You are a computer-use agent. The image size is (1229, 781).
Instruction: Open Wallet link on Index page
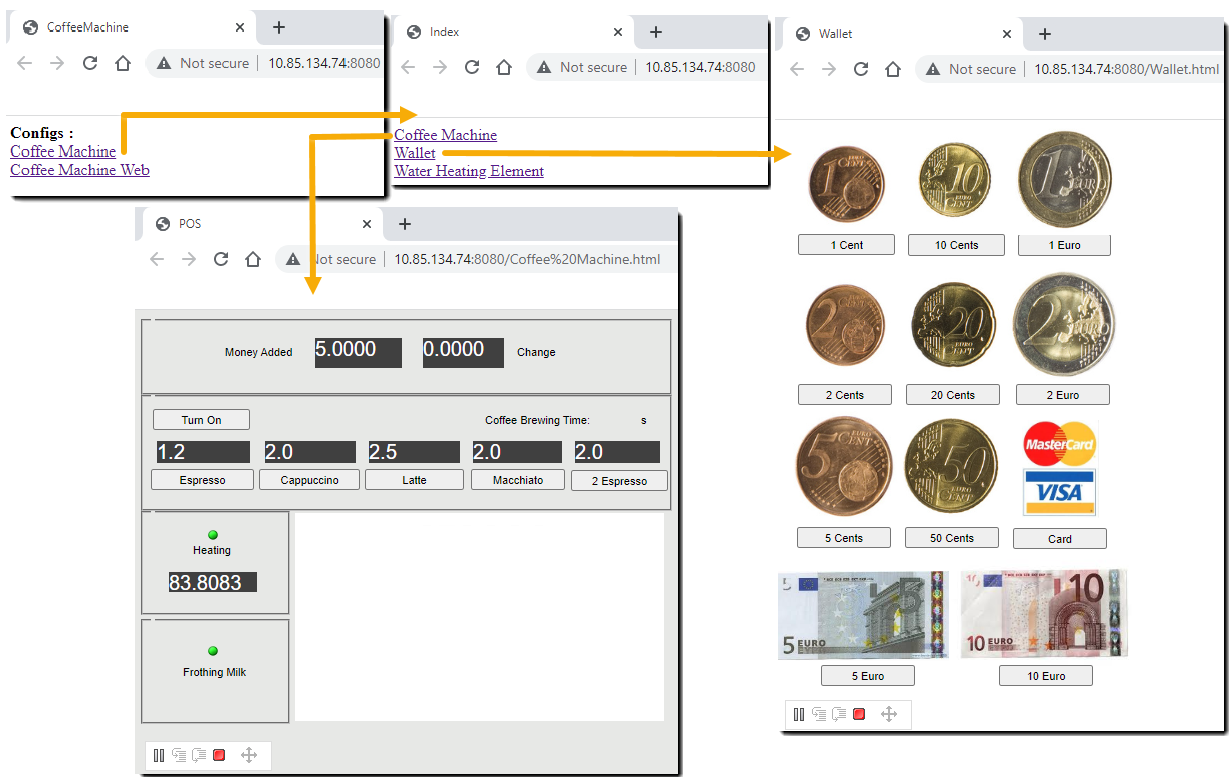(415, 153)
